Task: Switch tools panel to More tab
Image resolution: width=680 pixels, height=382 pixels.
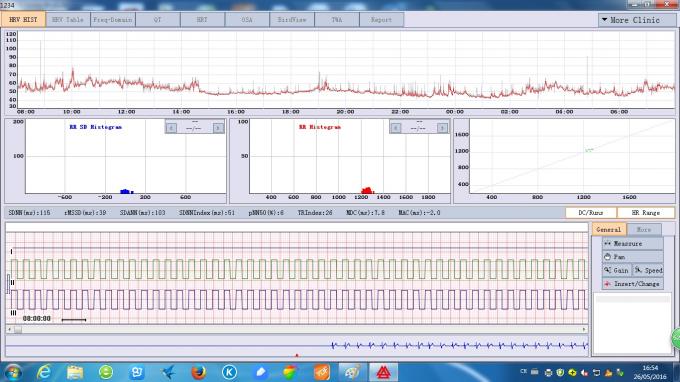Action: click(644, 229)
